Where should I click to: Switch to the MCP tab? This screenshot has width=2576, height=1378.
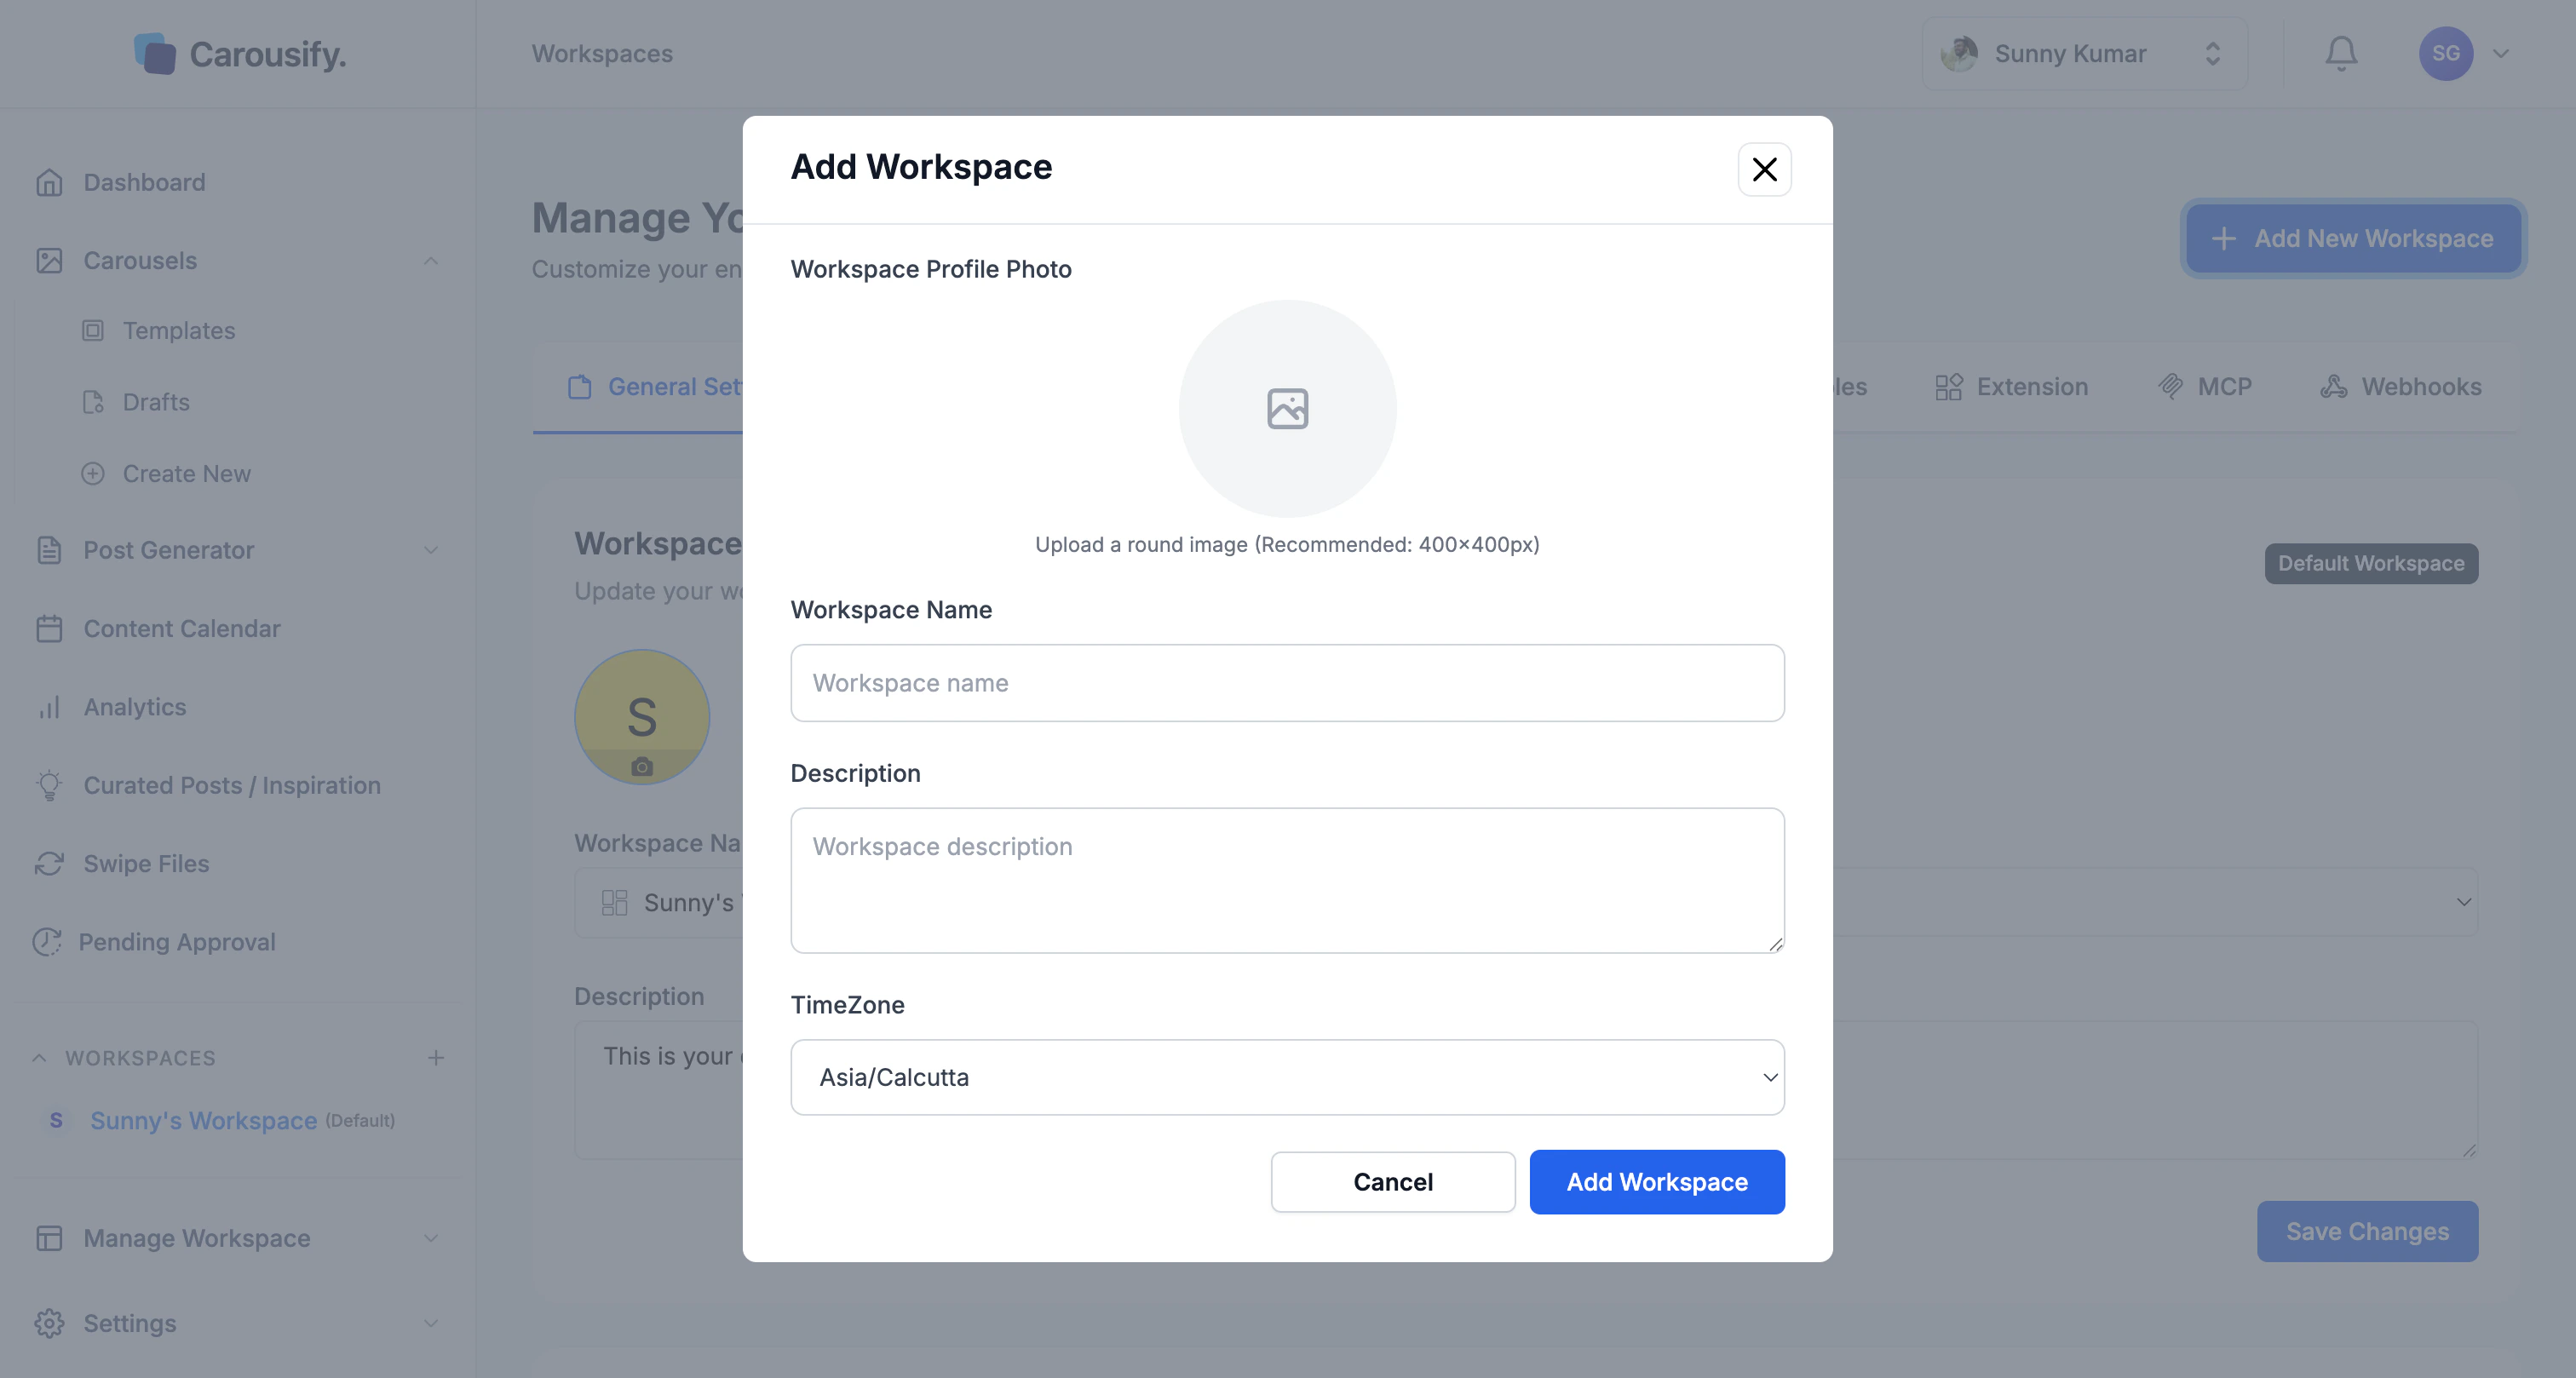click(2205, 386)
